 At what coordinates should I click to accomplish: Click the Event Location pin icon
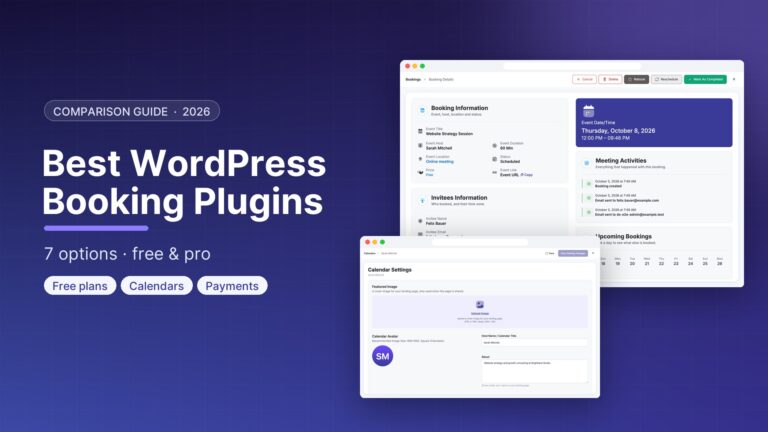(420, 159)
